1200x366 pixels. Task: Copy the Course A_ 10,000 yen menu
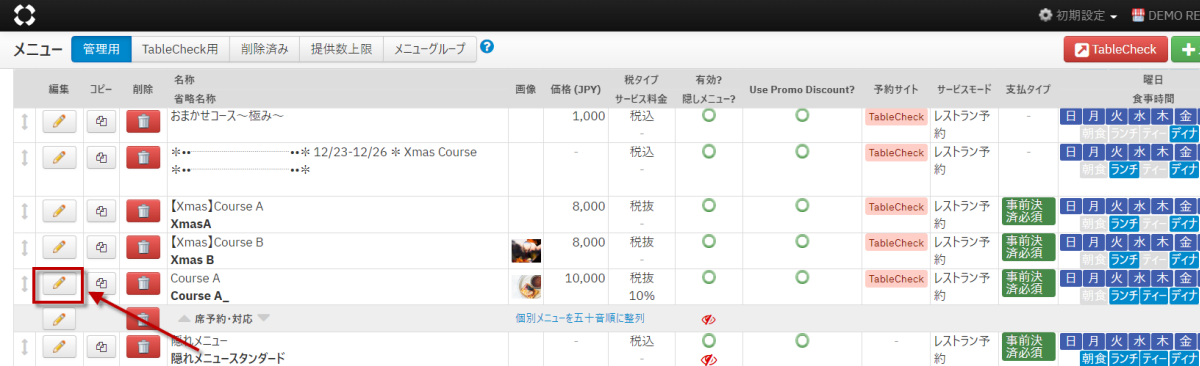101,283
